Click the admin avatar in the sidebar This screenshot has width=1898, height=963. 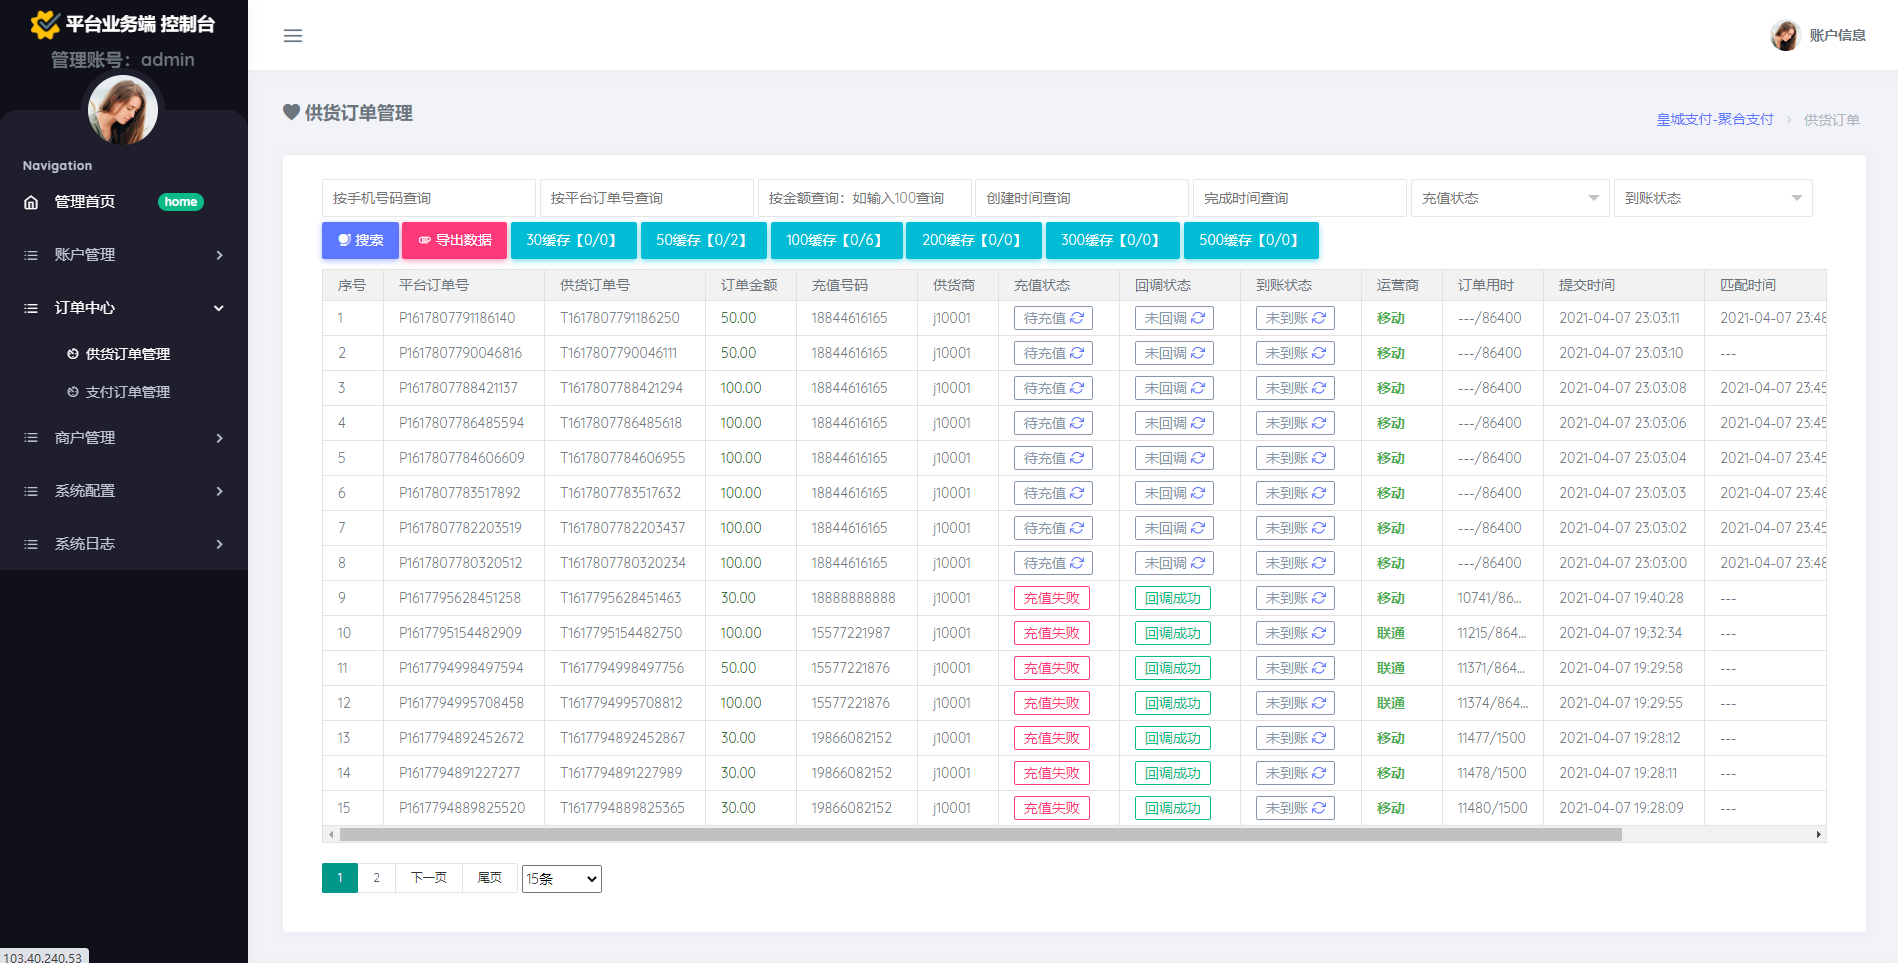point(123,110)
